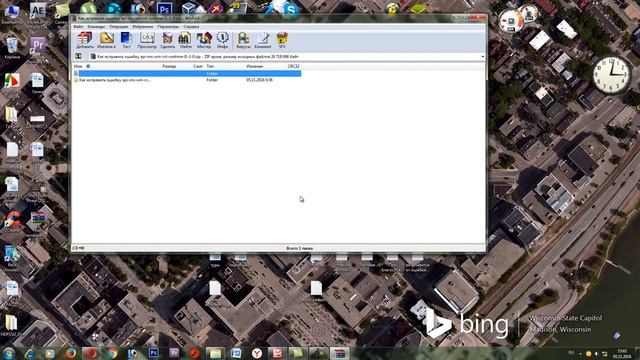Click the Вирусы (Virus scan) toolbar icon
640x360 pixels.
pos(243,40)
